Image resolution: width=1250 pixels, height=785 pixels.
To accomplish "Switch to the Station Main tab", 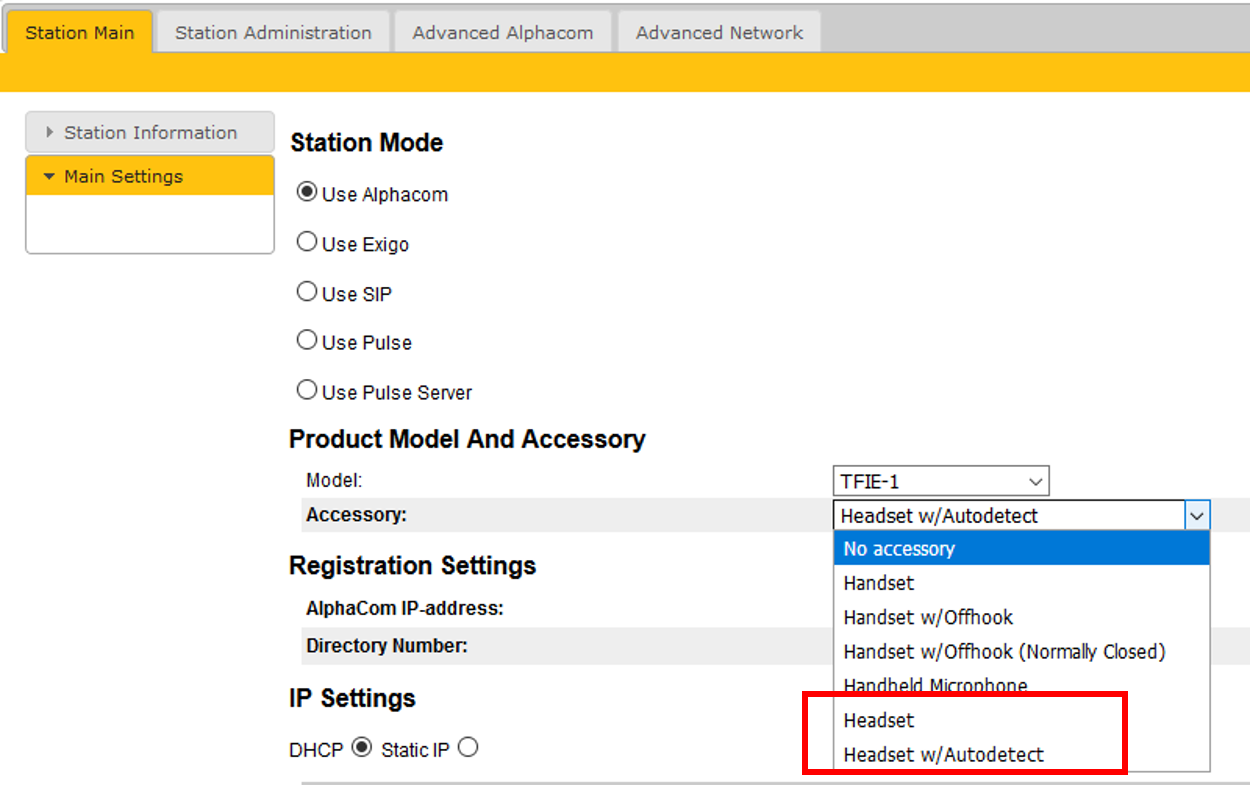I will point(79,33).
